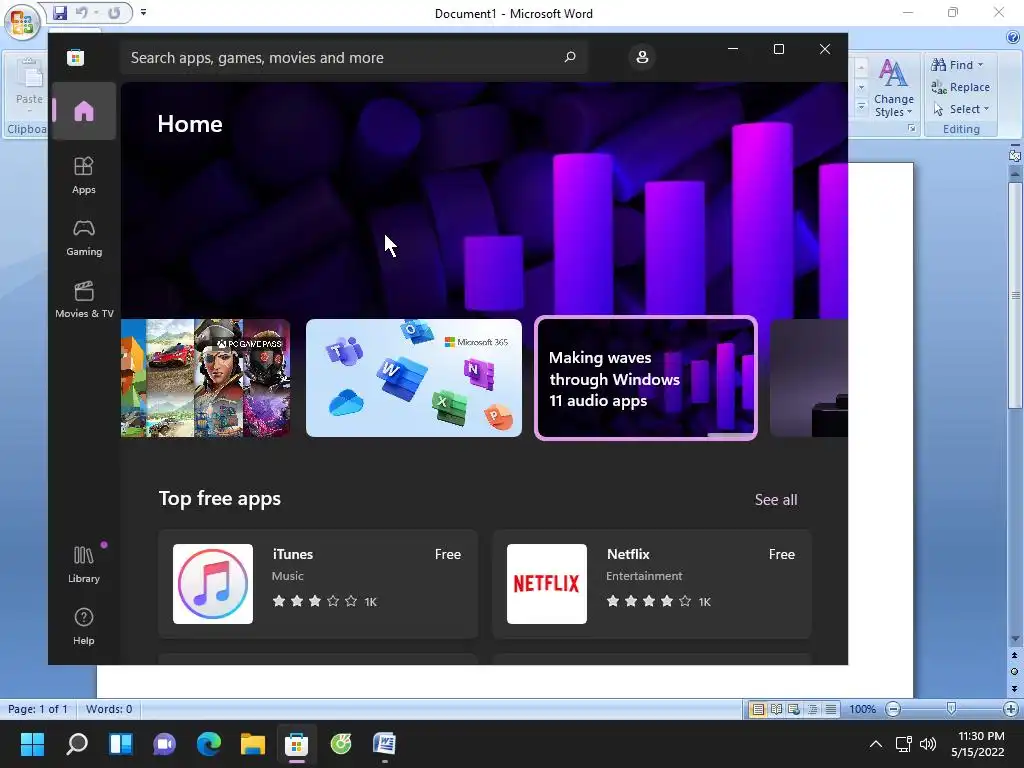Image resolution: width=1024 pixels, height=768 pixels.
Task: Open Help in Store sidebar
Action: 84,626
